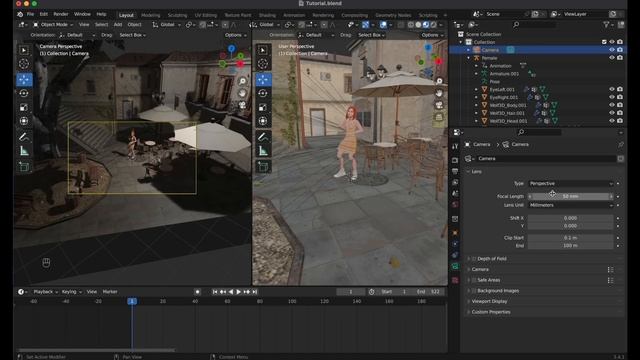The image size is (640, 360).
Task: Toggle visibility of EyeLeft.001
Action: click(612, 89)
